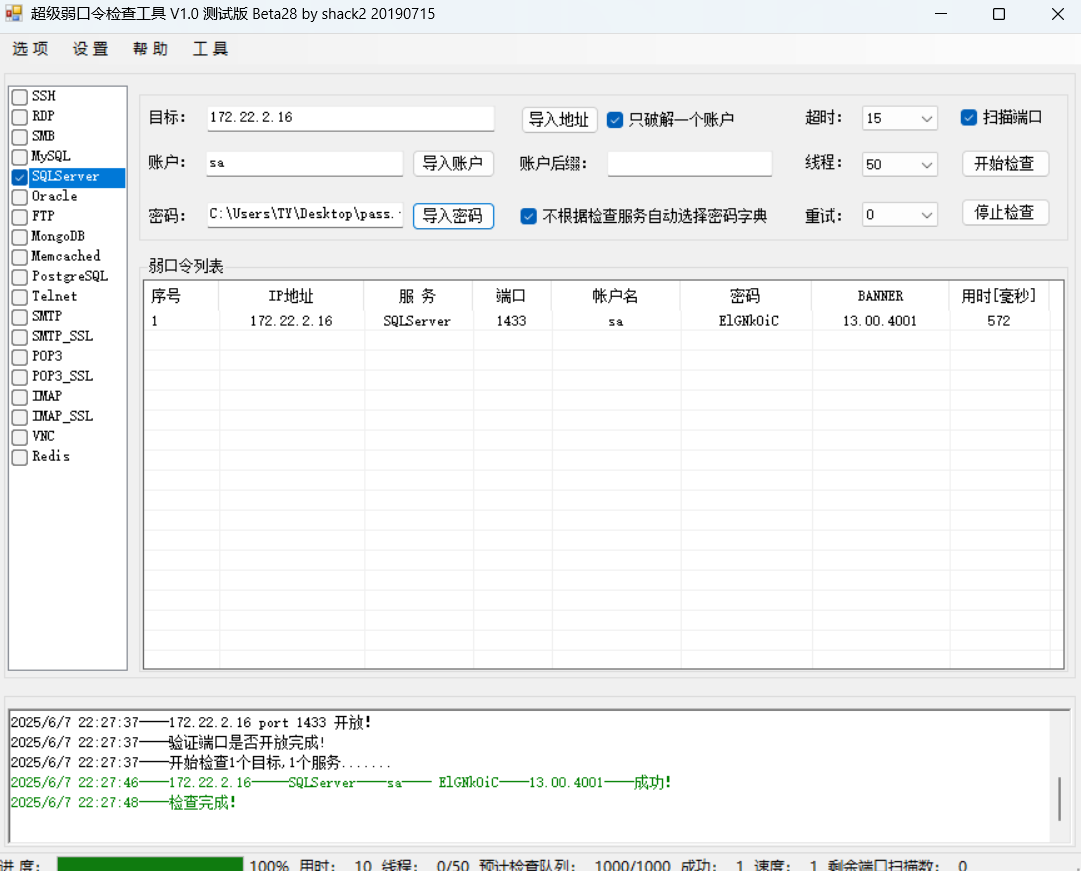Tick the RDP service checkbox

20,117
